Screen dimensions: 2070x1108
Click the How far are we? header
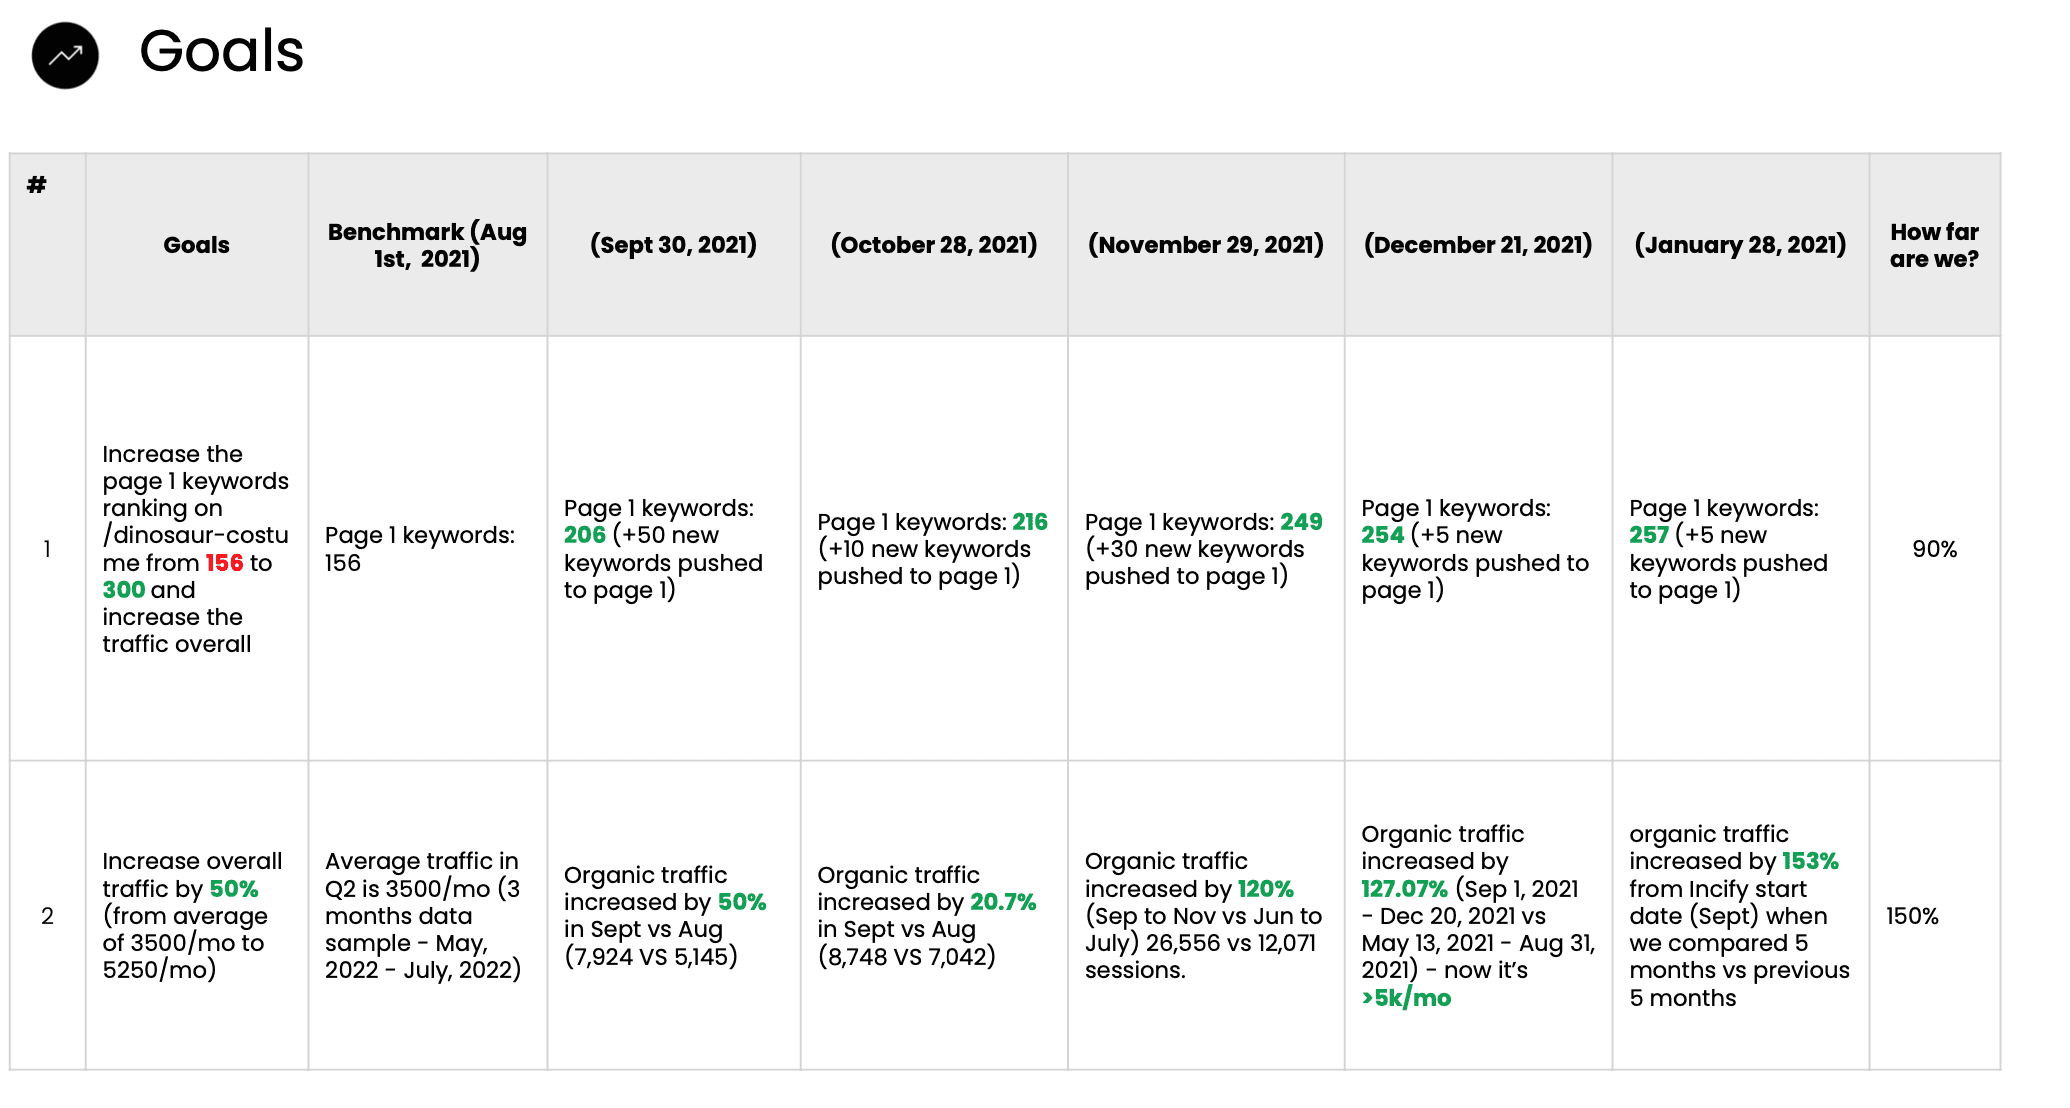(x=1934, y=245)
